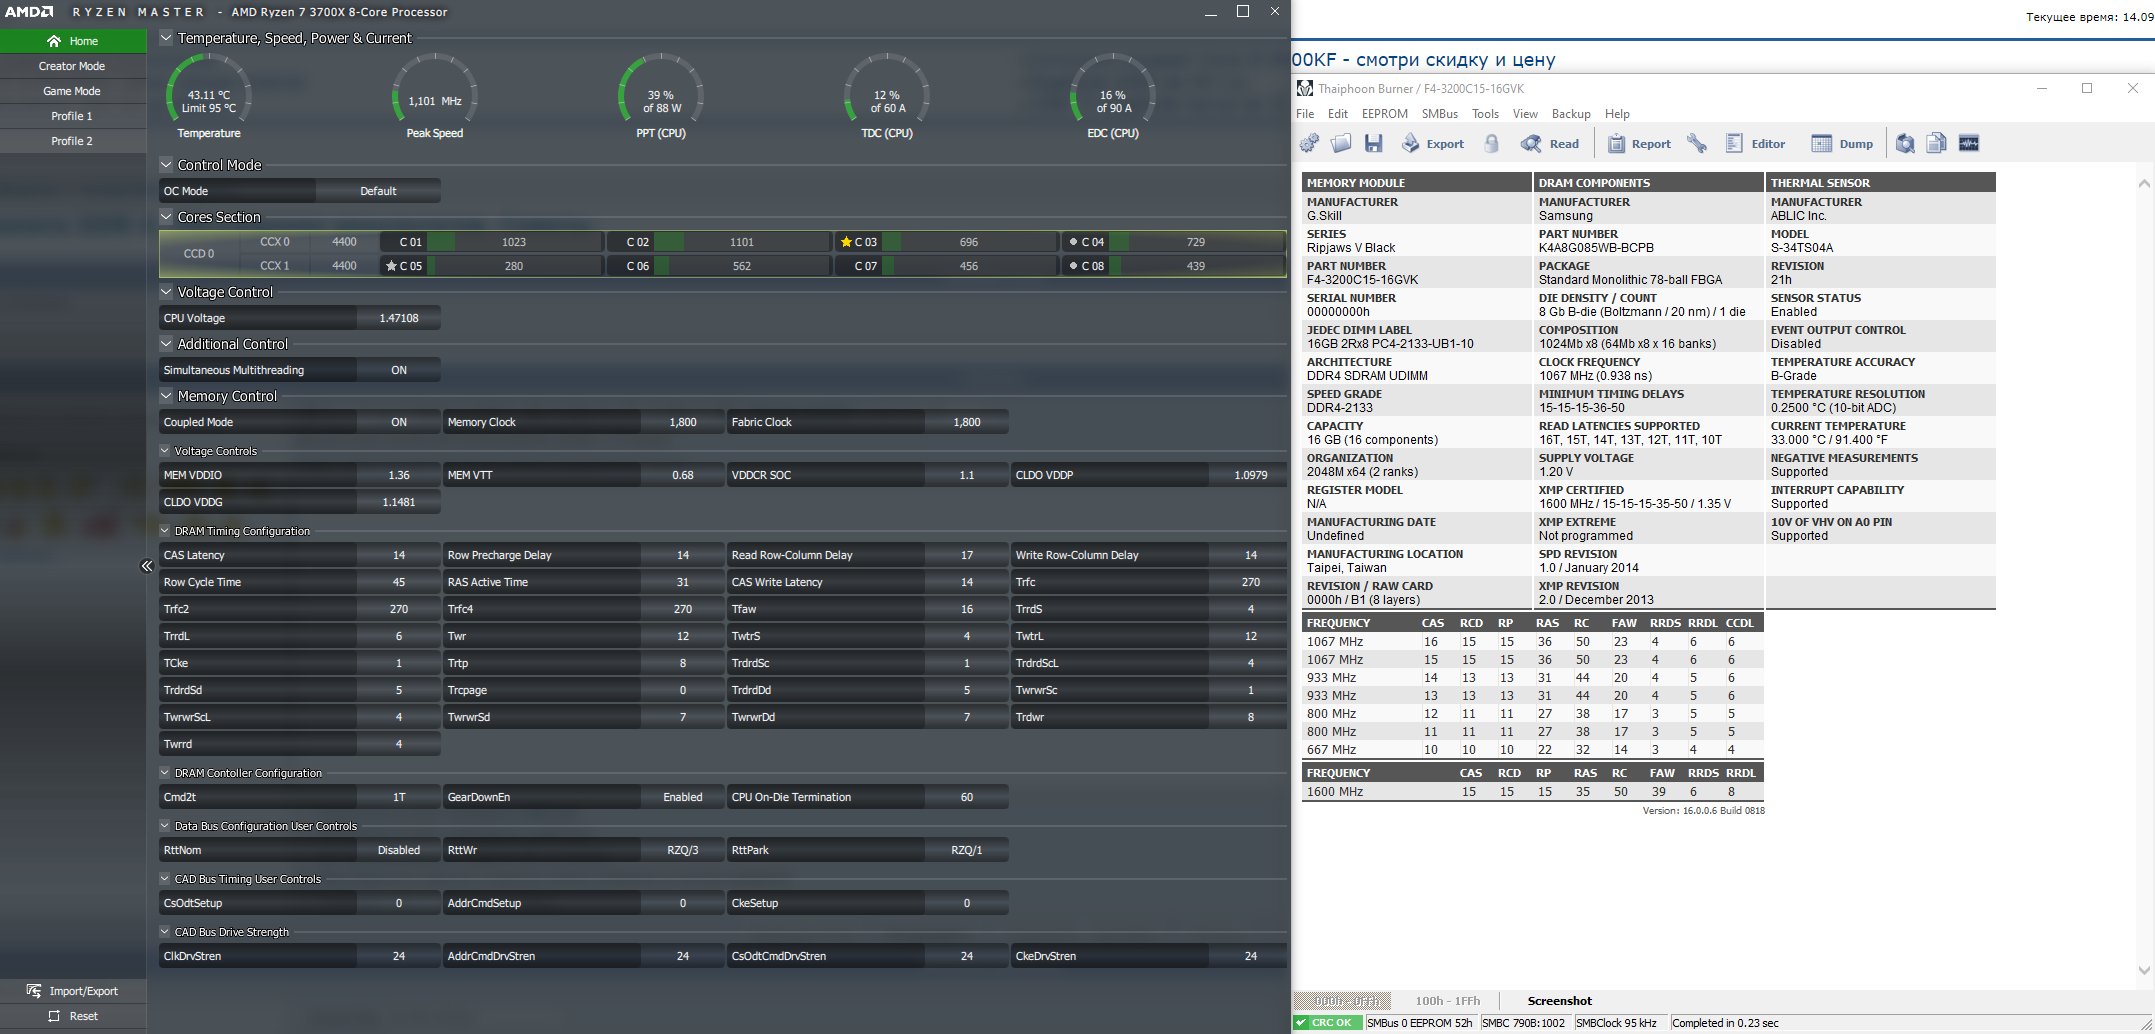Toggle GearDownEn Enabled value
Viewport: 2155px width, 1034px height.
(x=683, y=797)
